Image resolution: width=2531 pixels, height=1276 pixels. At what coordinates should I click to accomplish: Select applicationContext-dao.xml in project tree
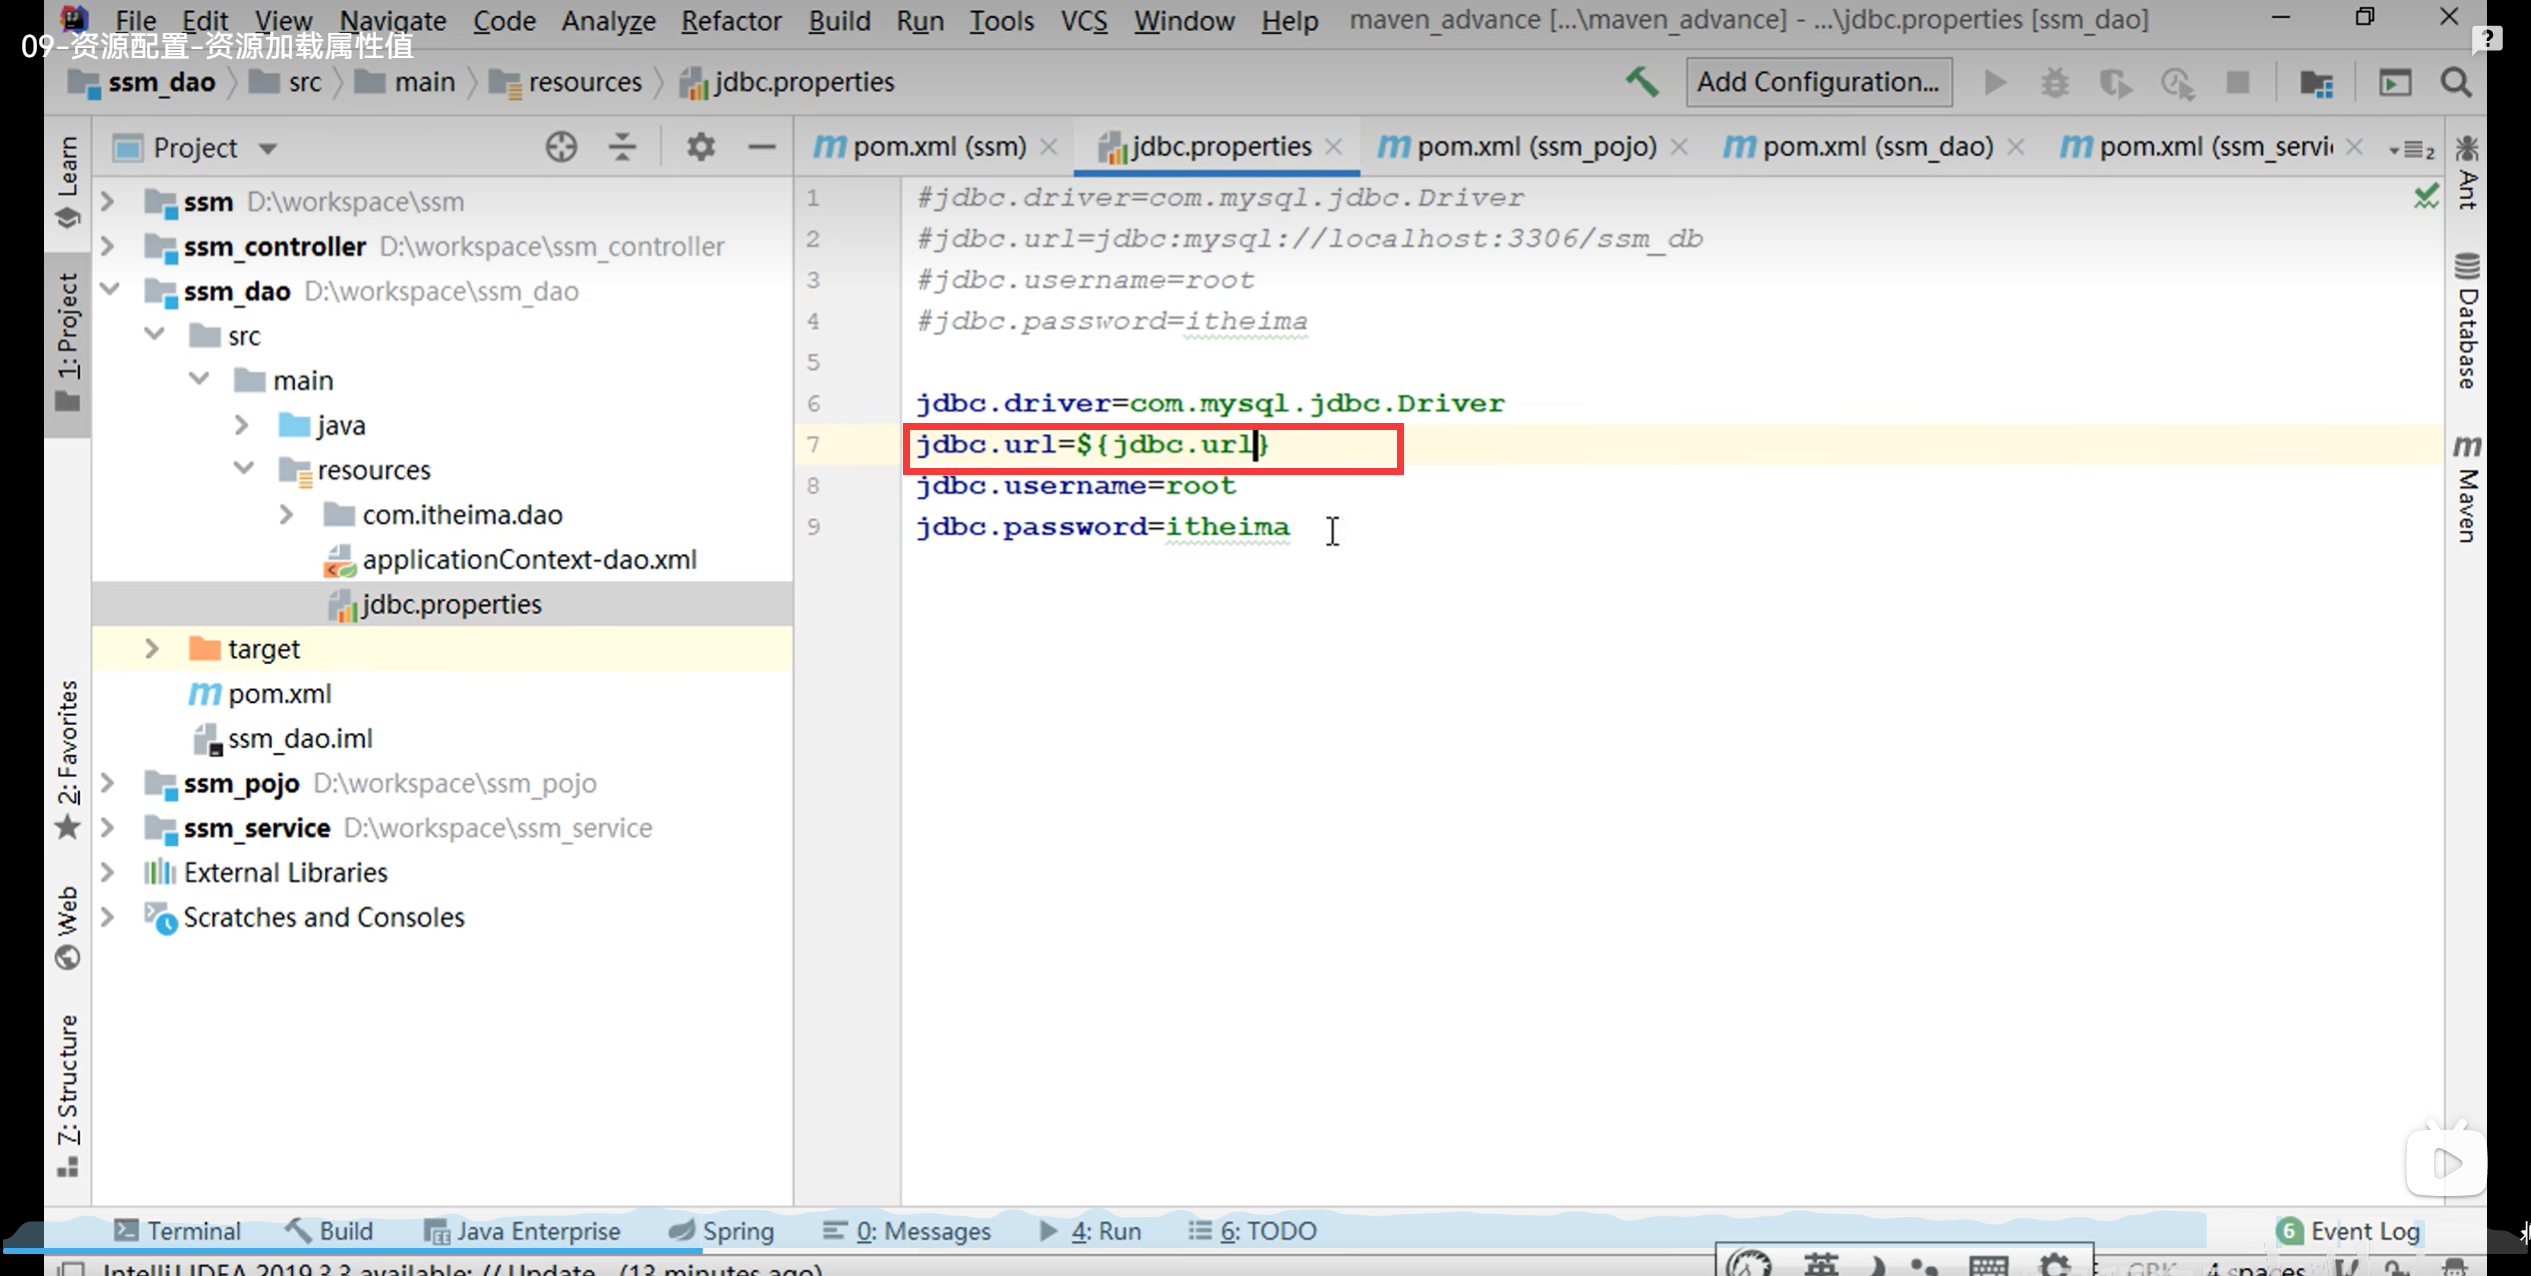point(529,560)
